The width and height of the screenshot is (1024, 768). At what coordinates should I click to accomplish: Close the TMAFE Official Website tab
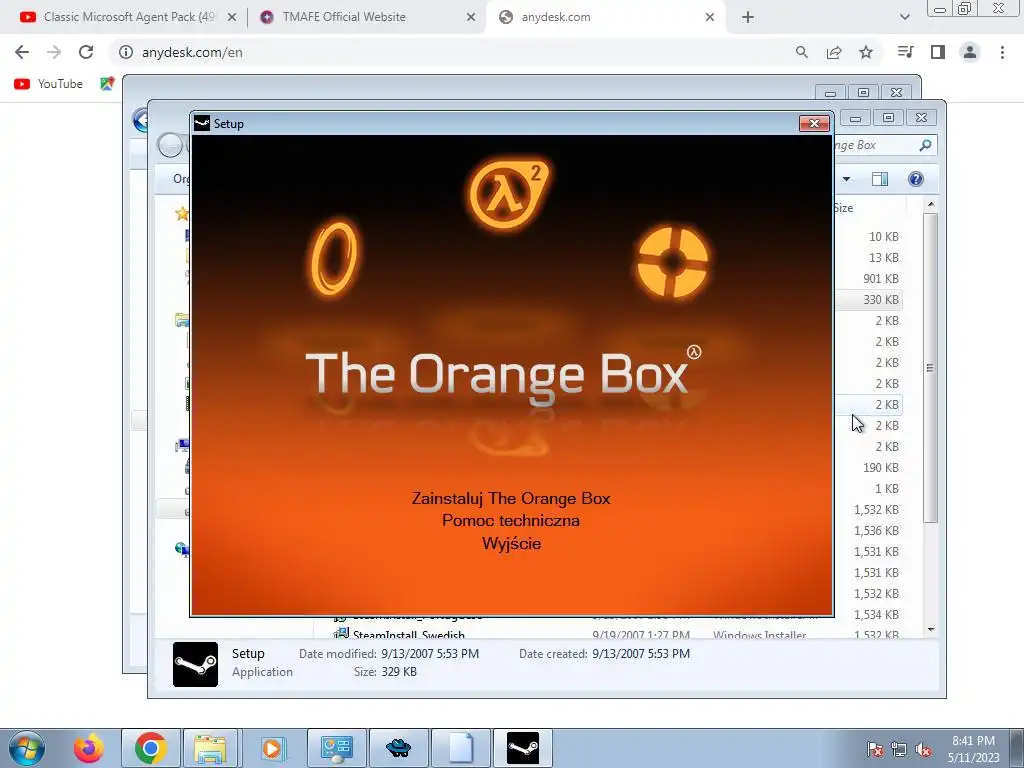(x=471, y=17)
